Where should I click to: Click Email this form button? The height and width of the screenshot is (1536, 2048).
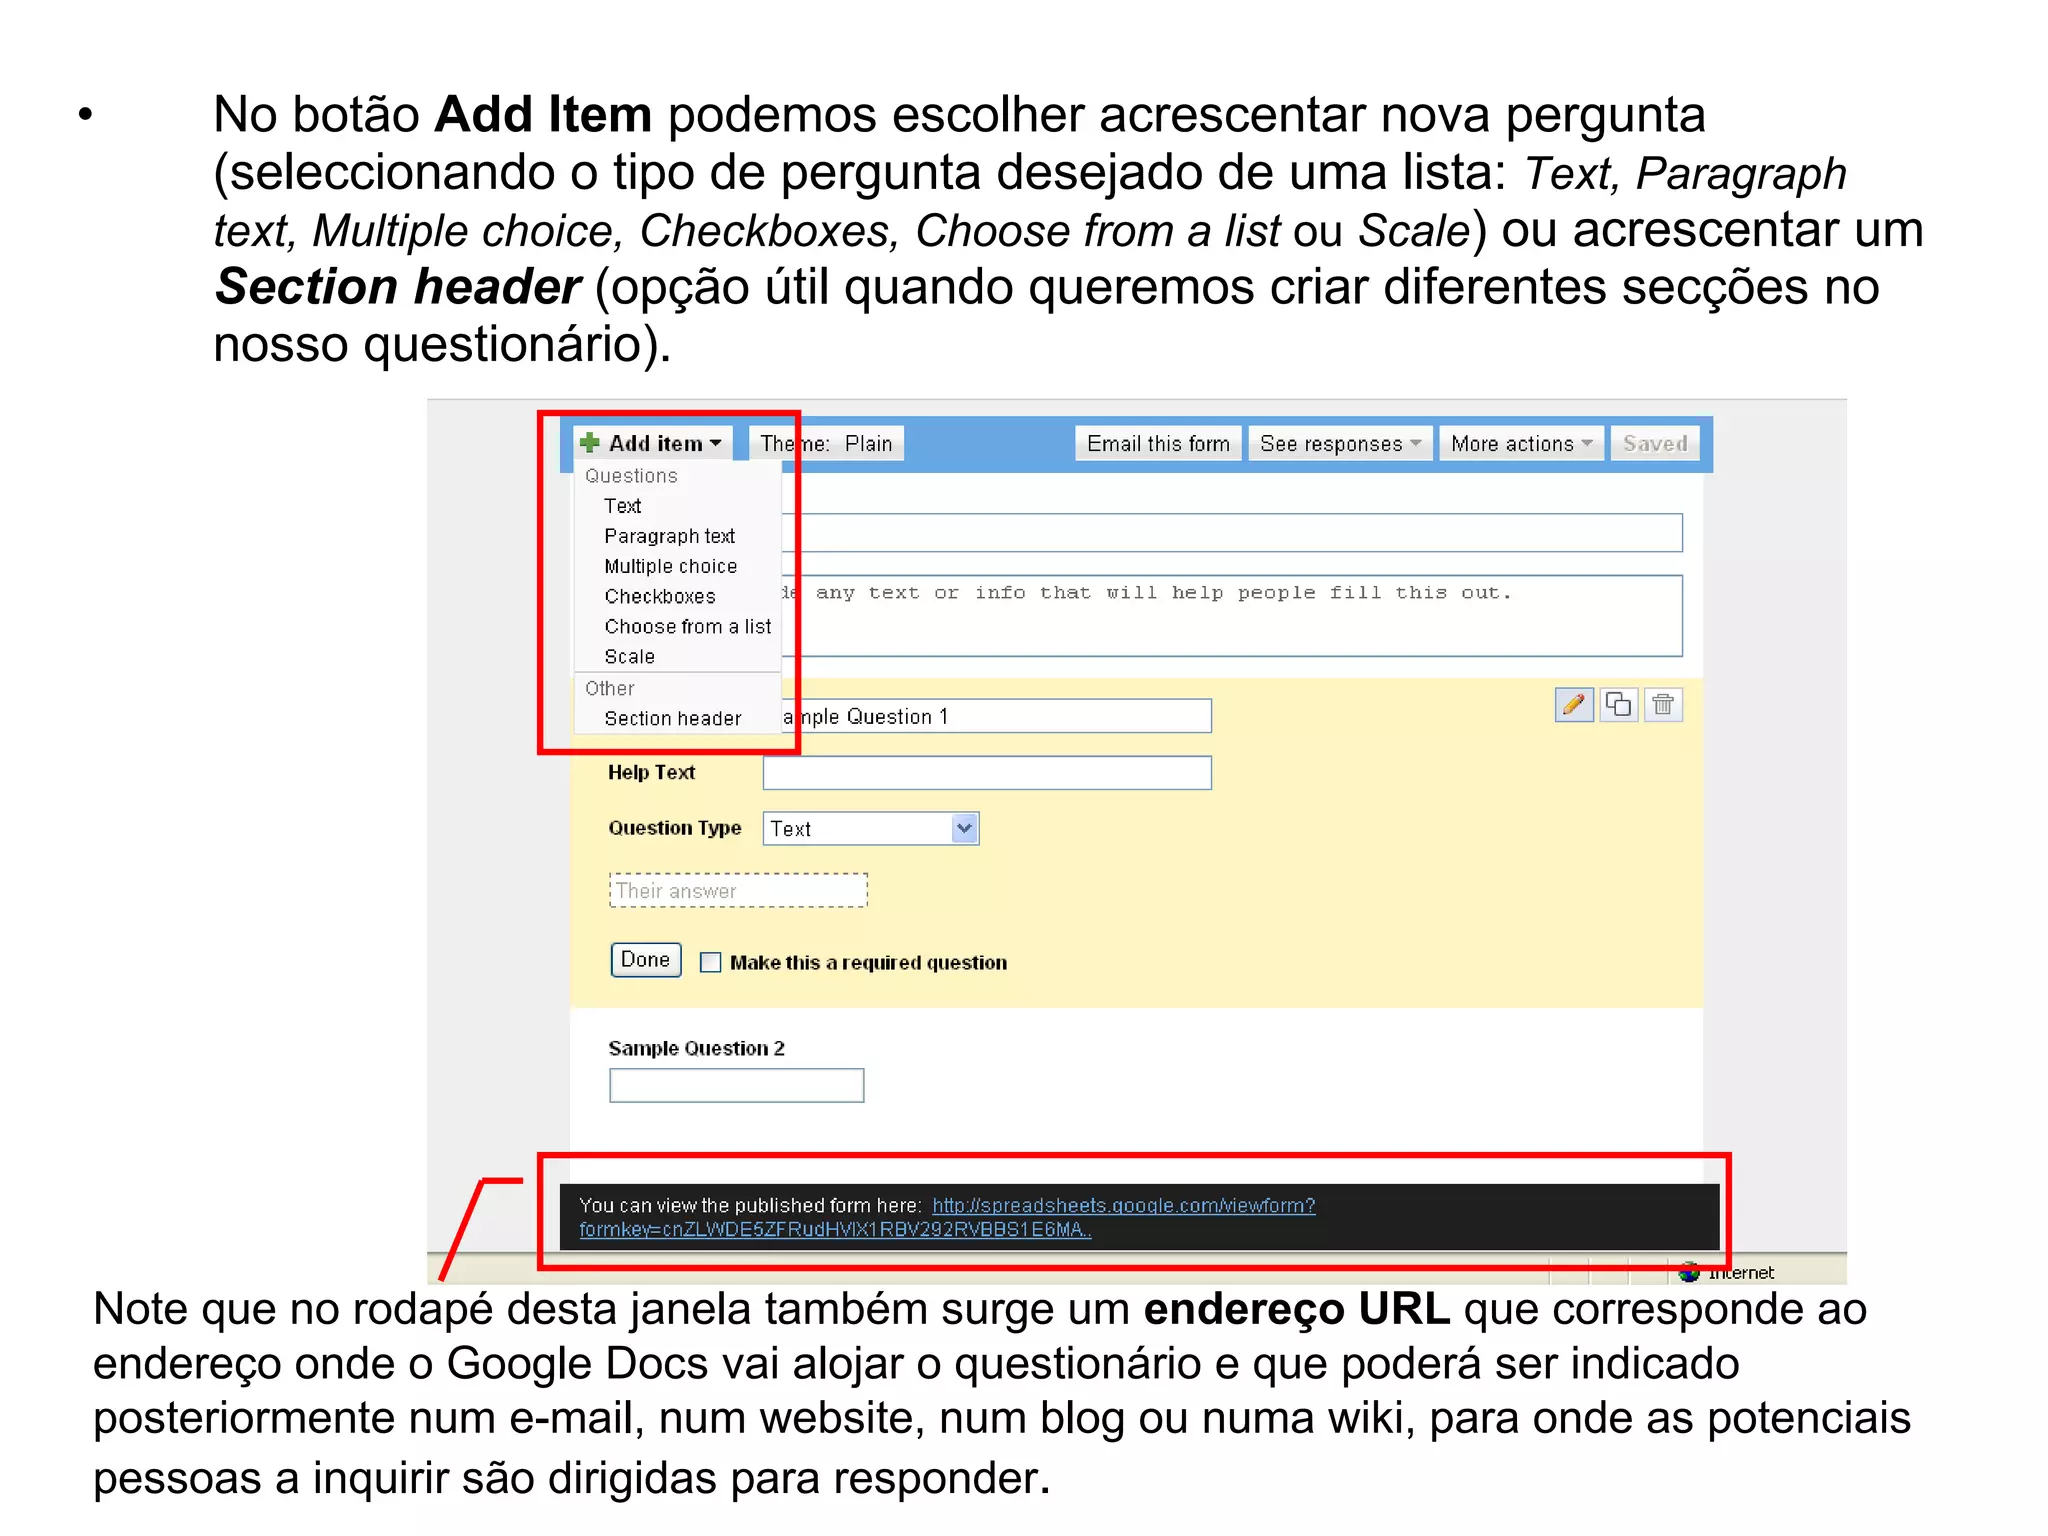(x=1158, y=443)
